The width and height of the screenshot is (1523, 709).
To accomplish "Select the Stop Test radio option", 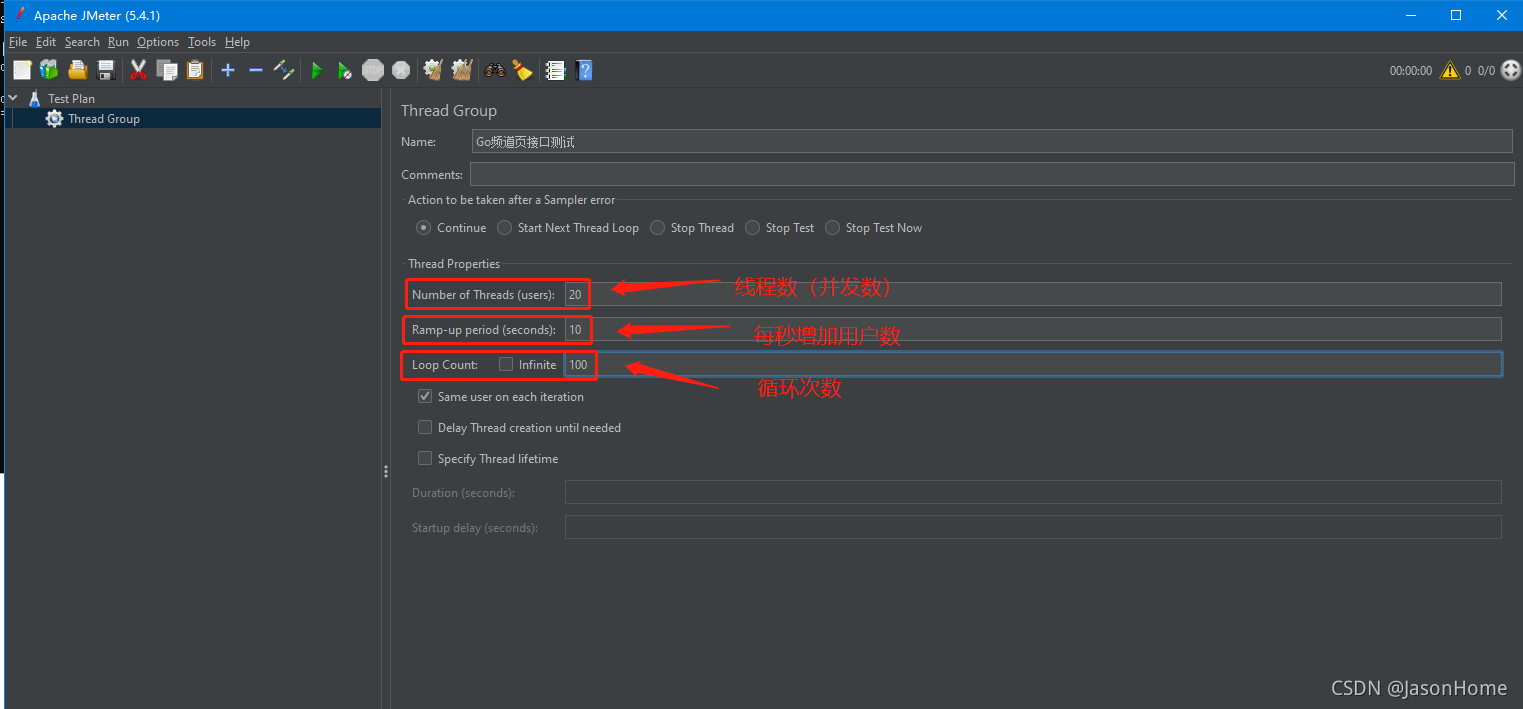I will pos(752,228).
